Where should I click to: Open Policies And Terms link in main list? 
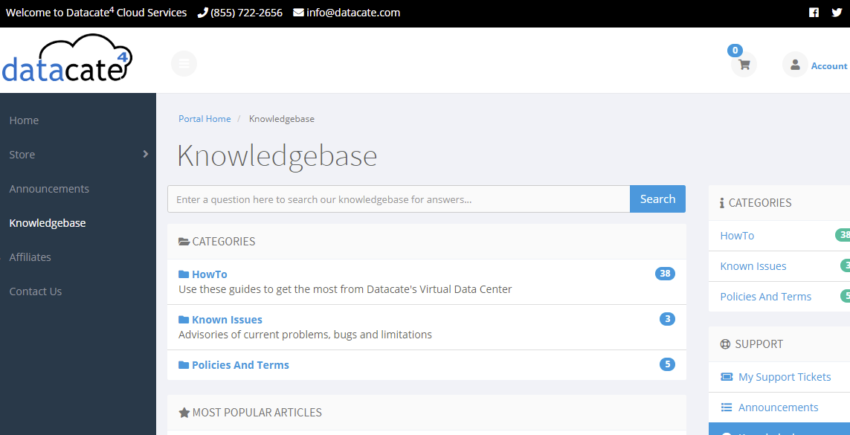[x=241, y=365]
